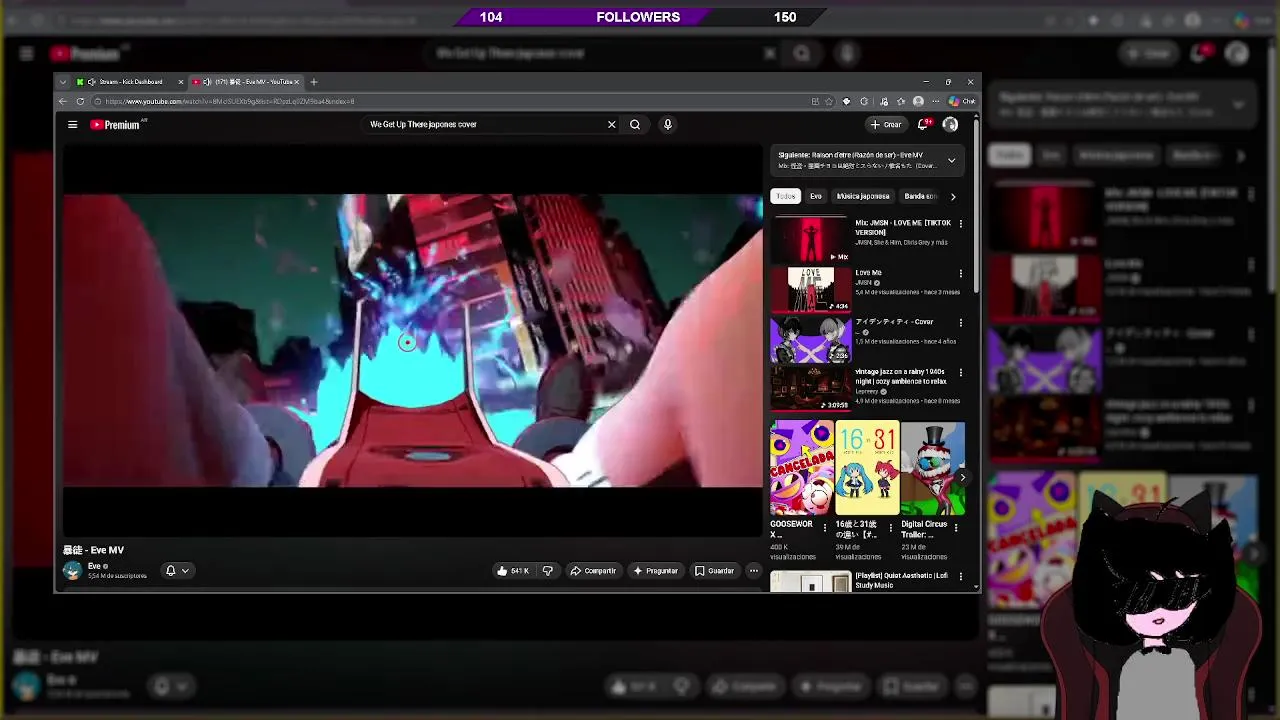Expand the Siguiente playlist panel chevron
Image resolution: width=1280 pixels, height=720 pixels.
[x=951, y=160]
